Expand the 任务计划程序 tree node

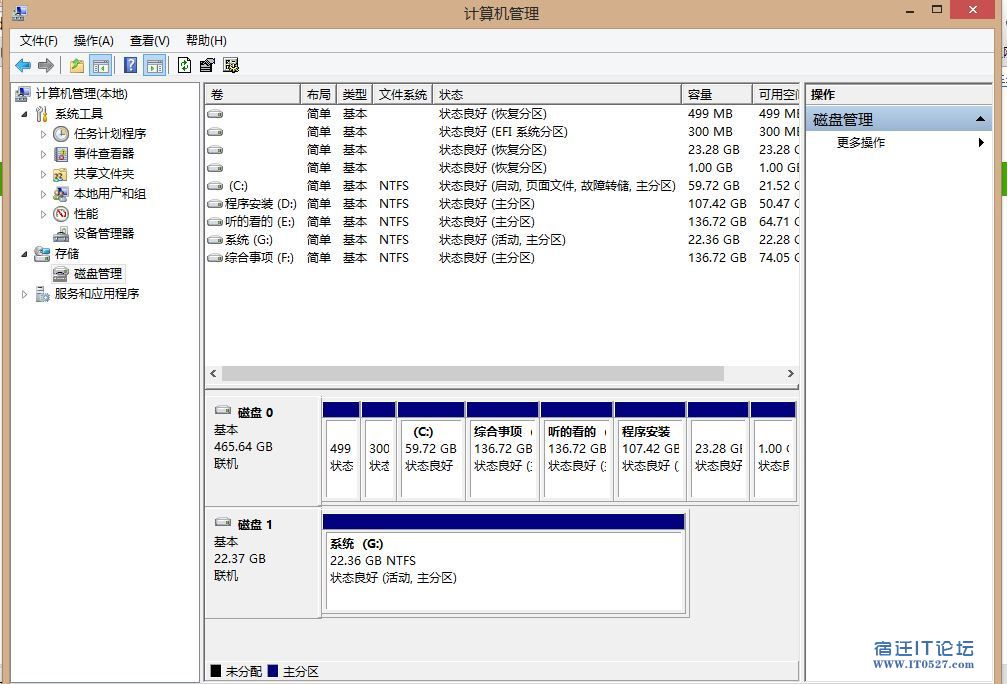click(43, 134)
